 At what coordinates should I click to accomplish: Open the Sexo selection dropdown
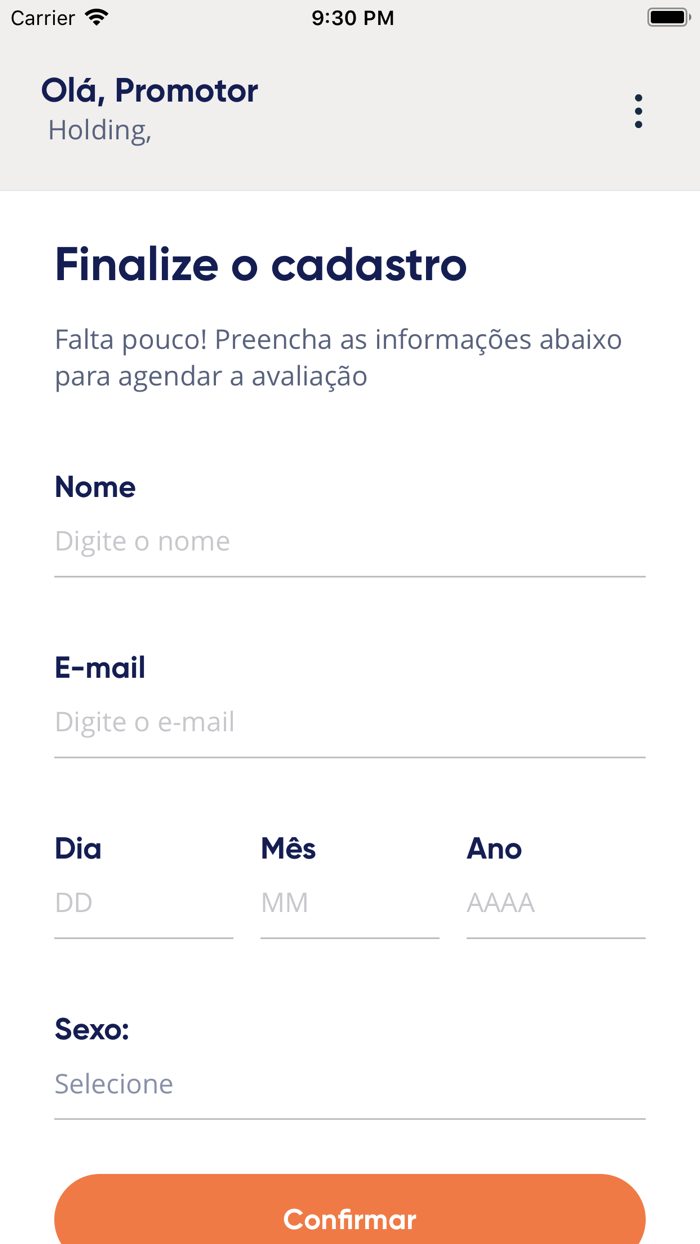[x=350, y=1083]
